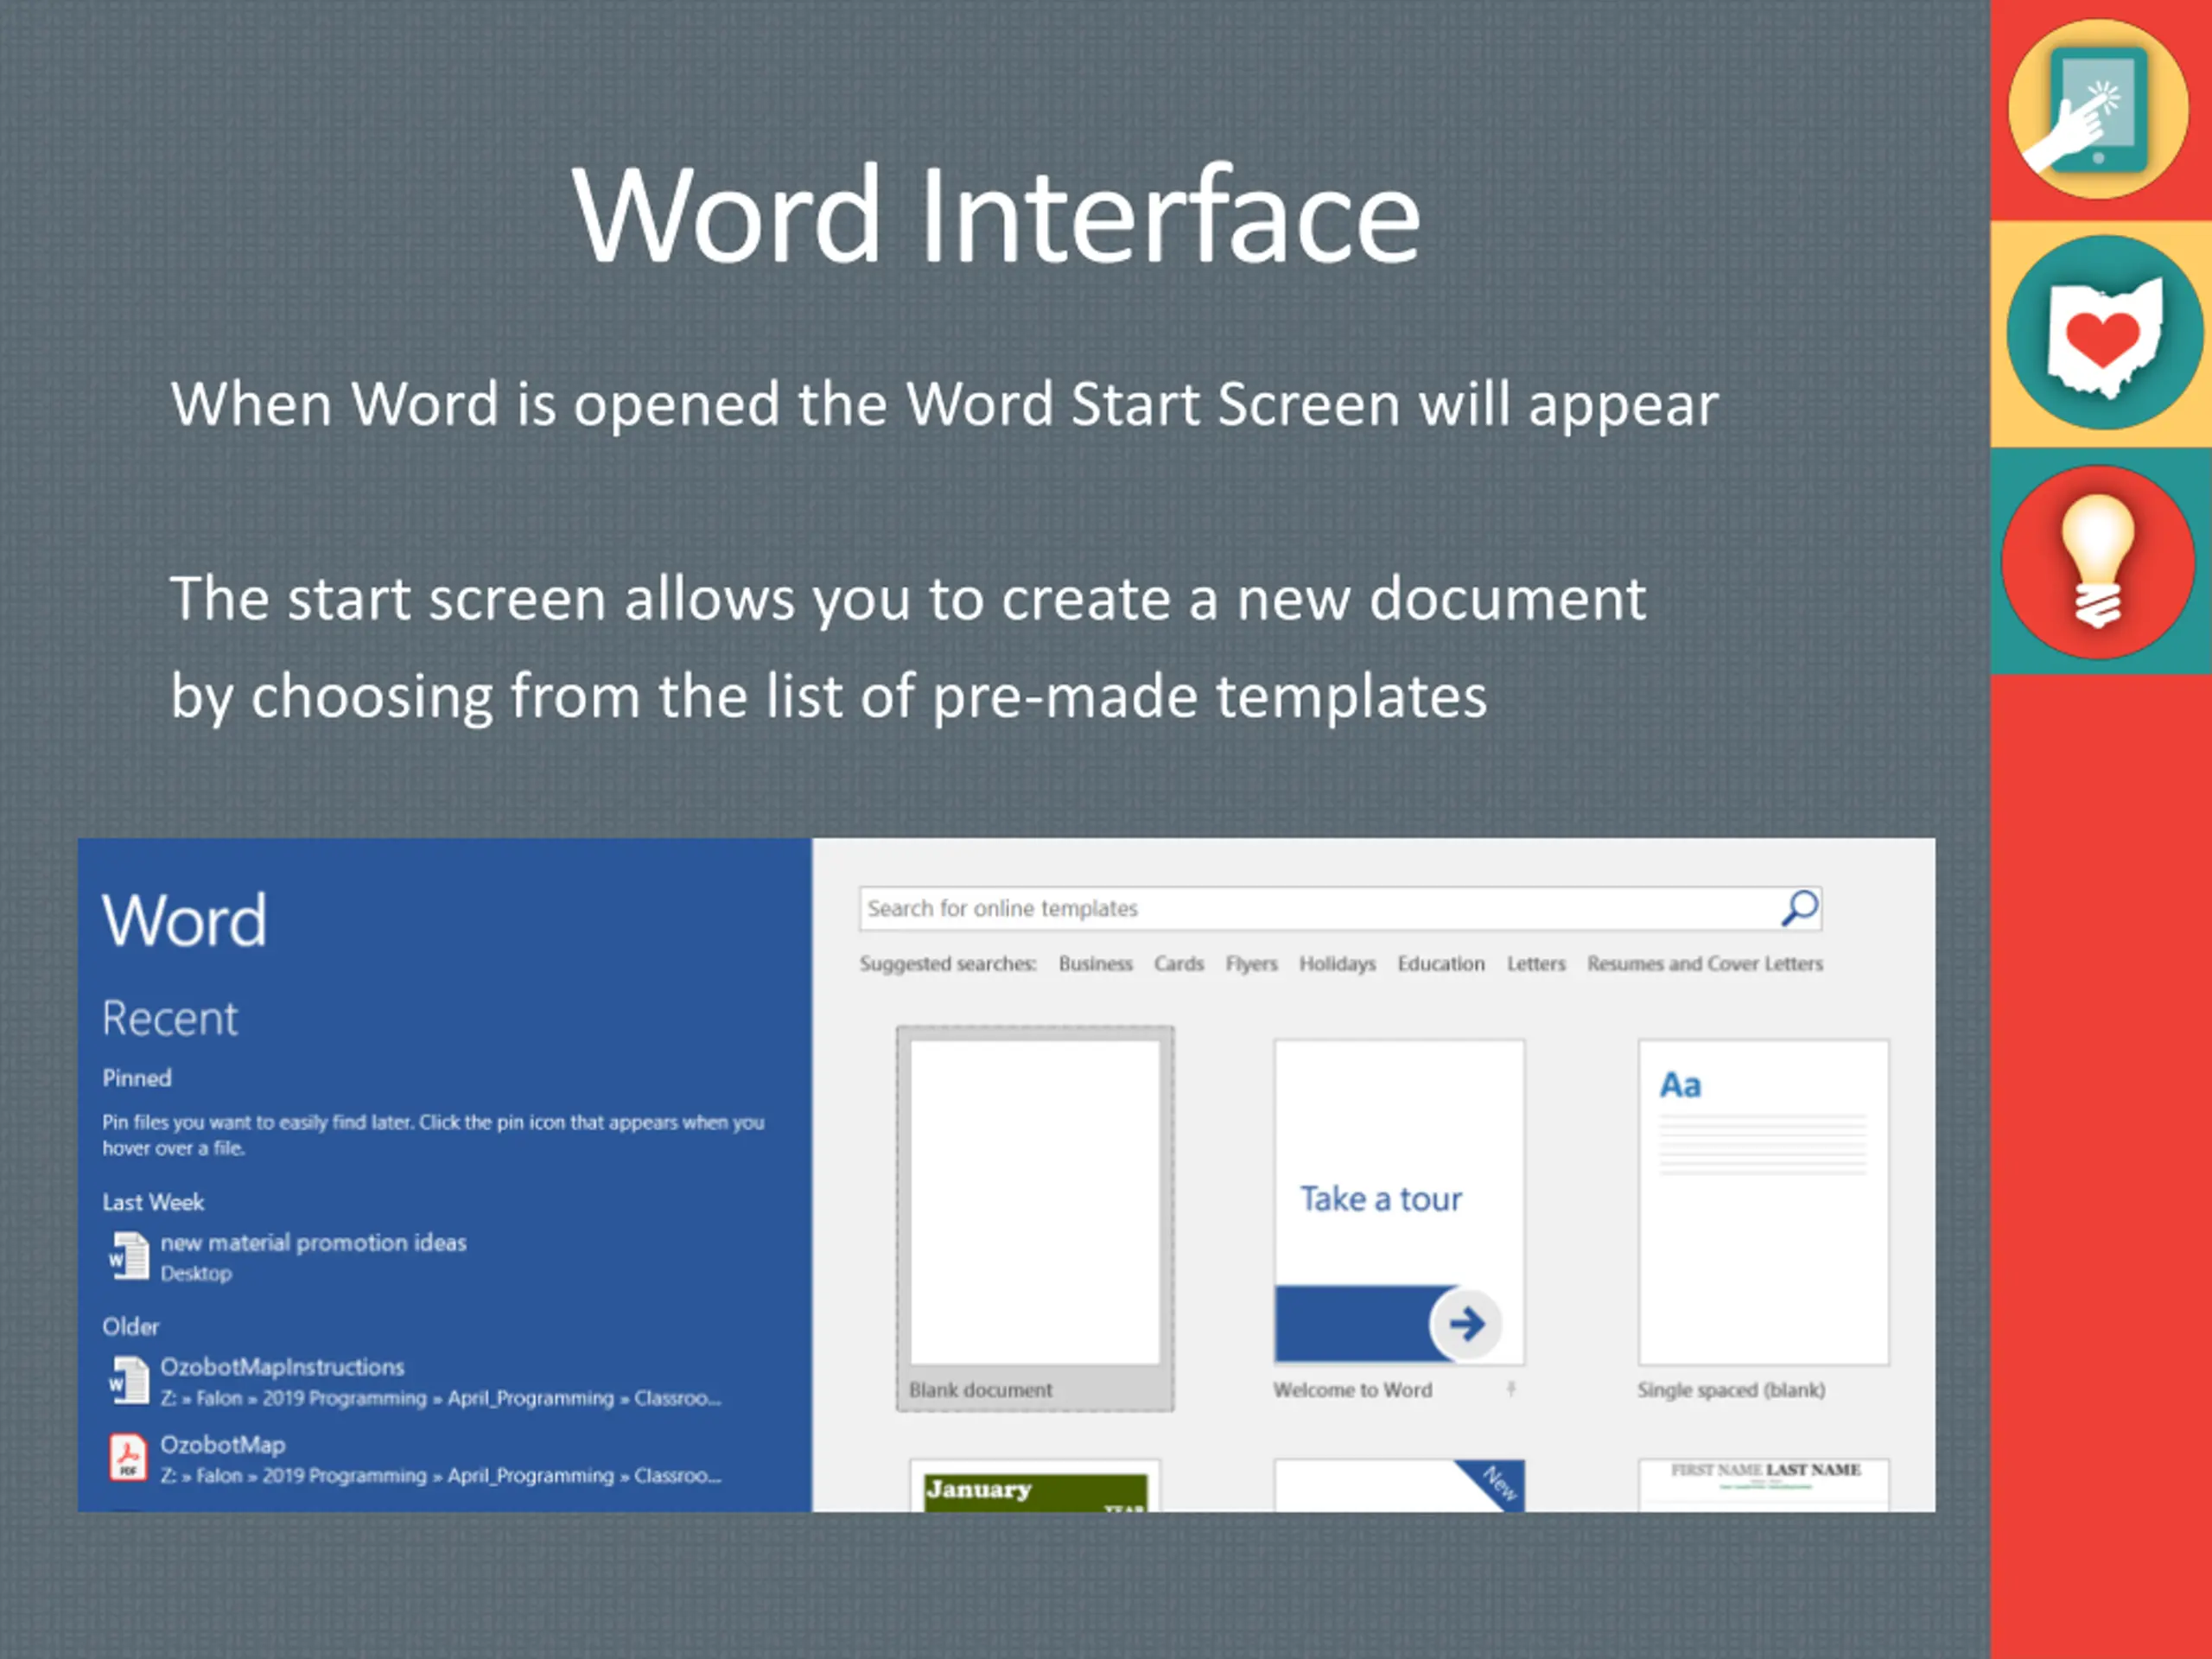Image resolution: width=2212 pixels, height=1659 pixels.
Task: Click the Word icon for new material promotion ideas
Action: (x=128, y=1256)
